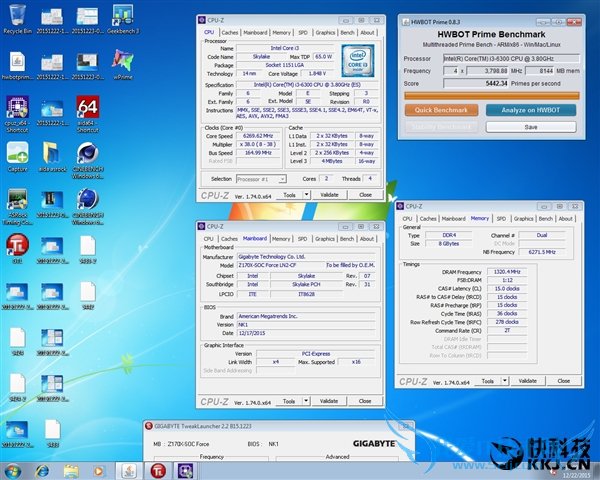Image resolution: width=600 pixels, height=480 pixels.
Task: Click the BIOS Date value 12/17/2015
Action: pyautogui.click(x=306, y=333)
